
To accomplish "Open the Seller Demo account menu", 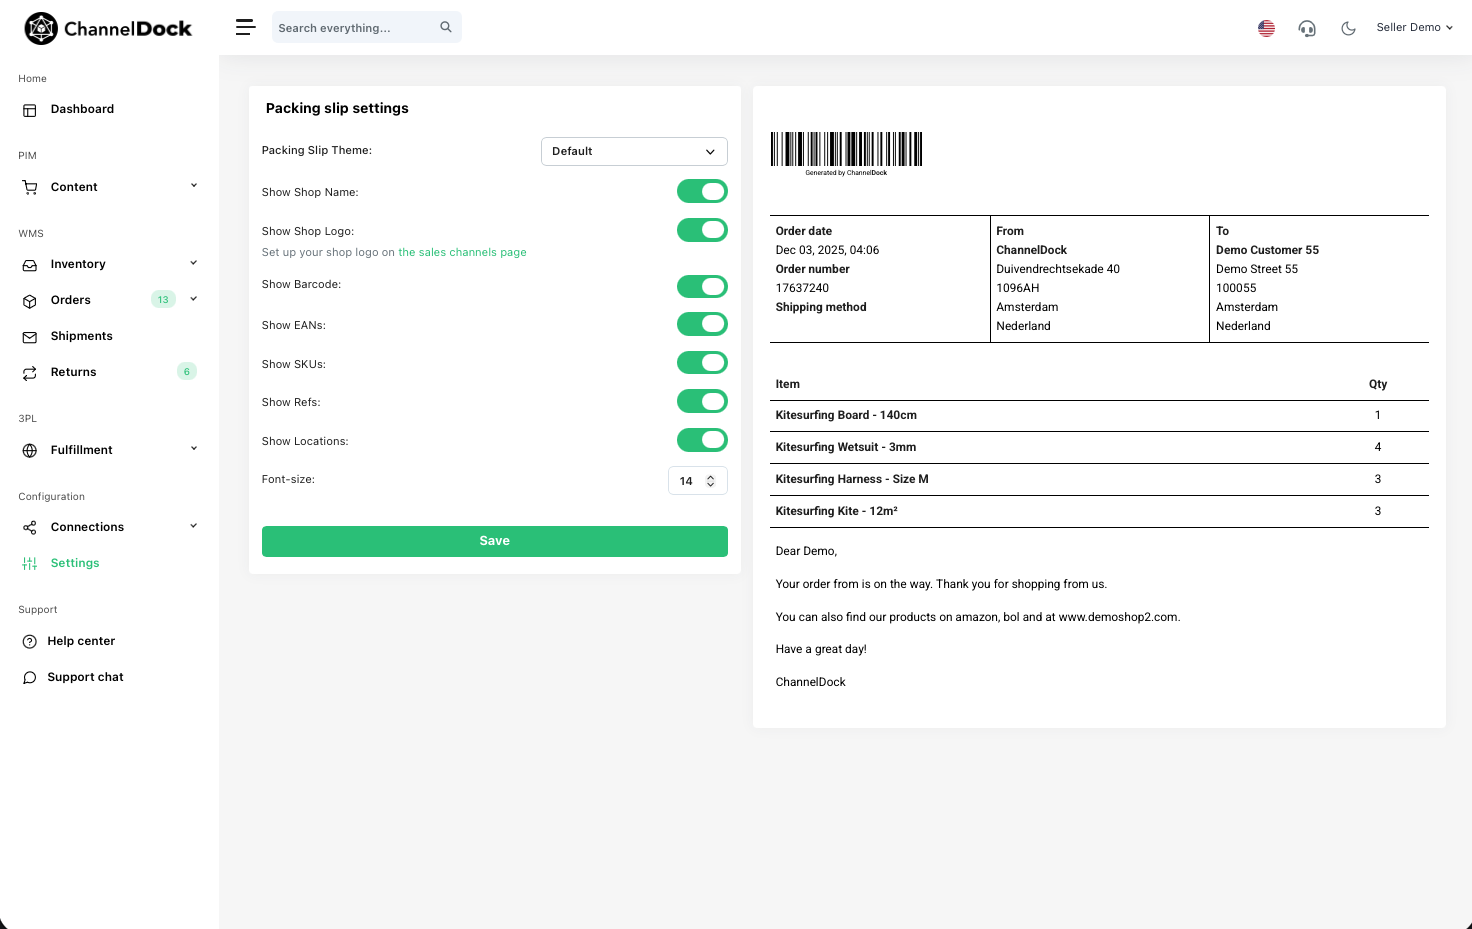I will click(1414, 27).
